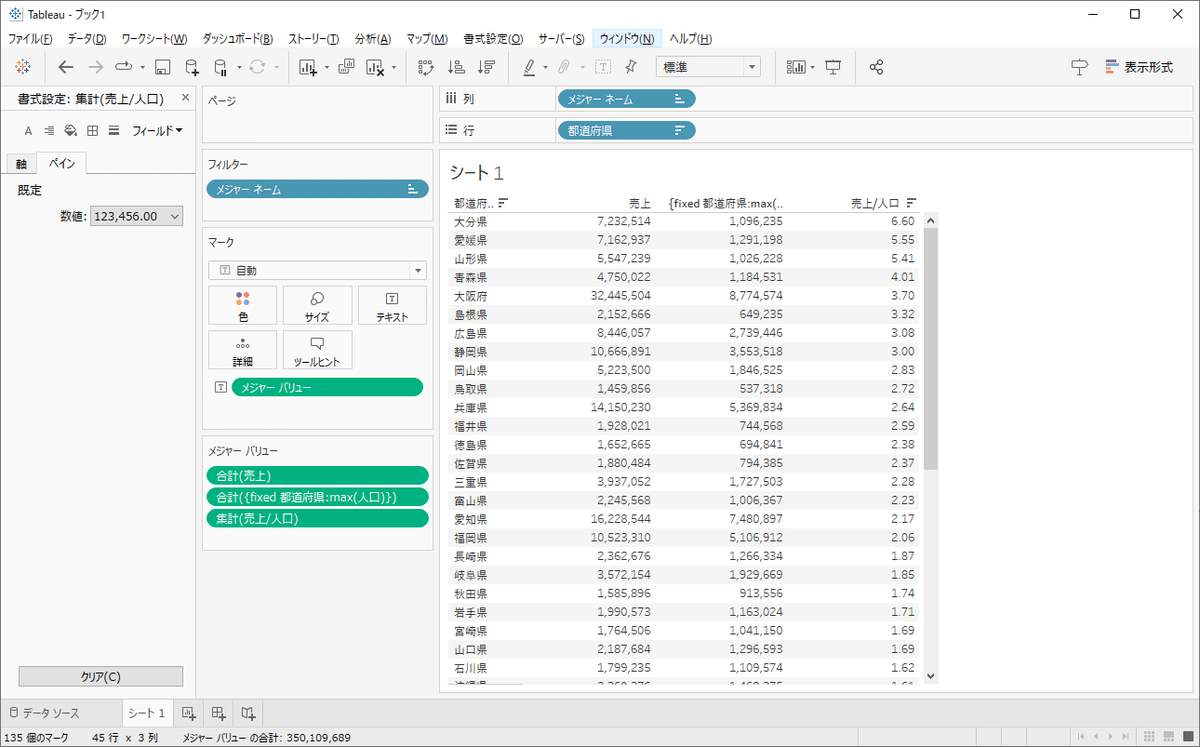Open dropdown arrow beside highlight pen icon
Viewport: 1200px width, 747px height.
pyautogui.click(x=546, y=68)
